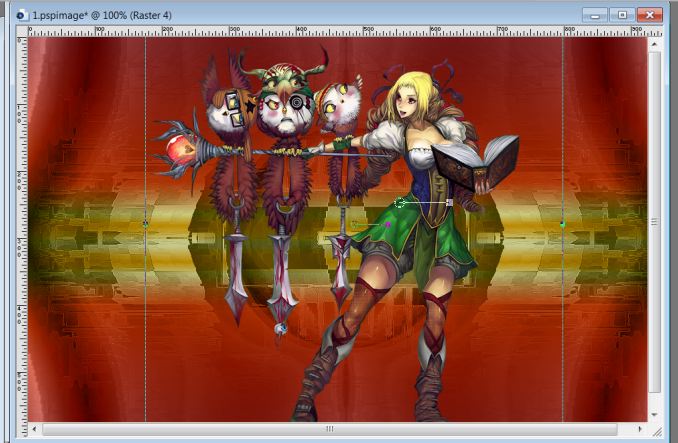Click the left green guide handle

click(x=145, y=224)
